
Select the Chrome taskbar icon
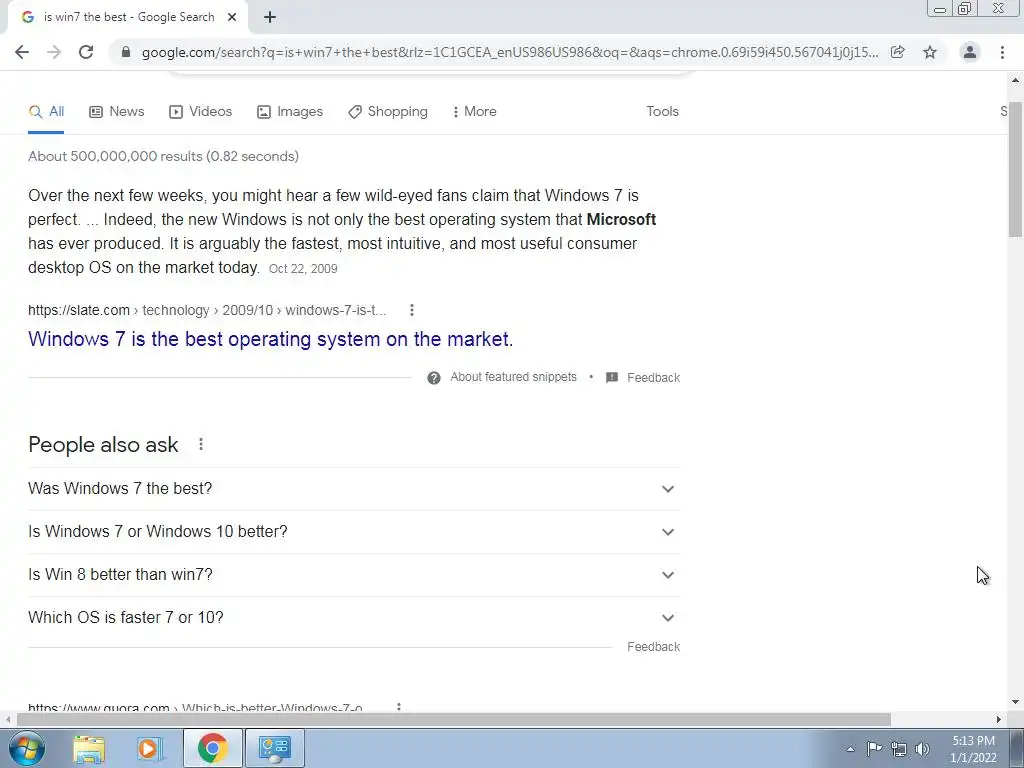point(212,748)
